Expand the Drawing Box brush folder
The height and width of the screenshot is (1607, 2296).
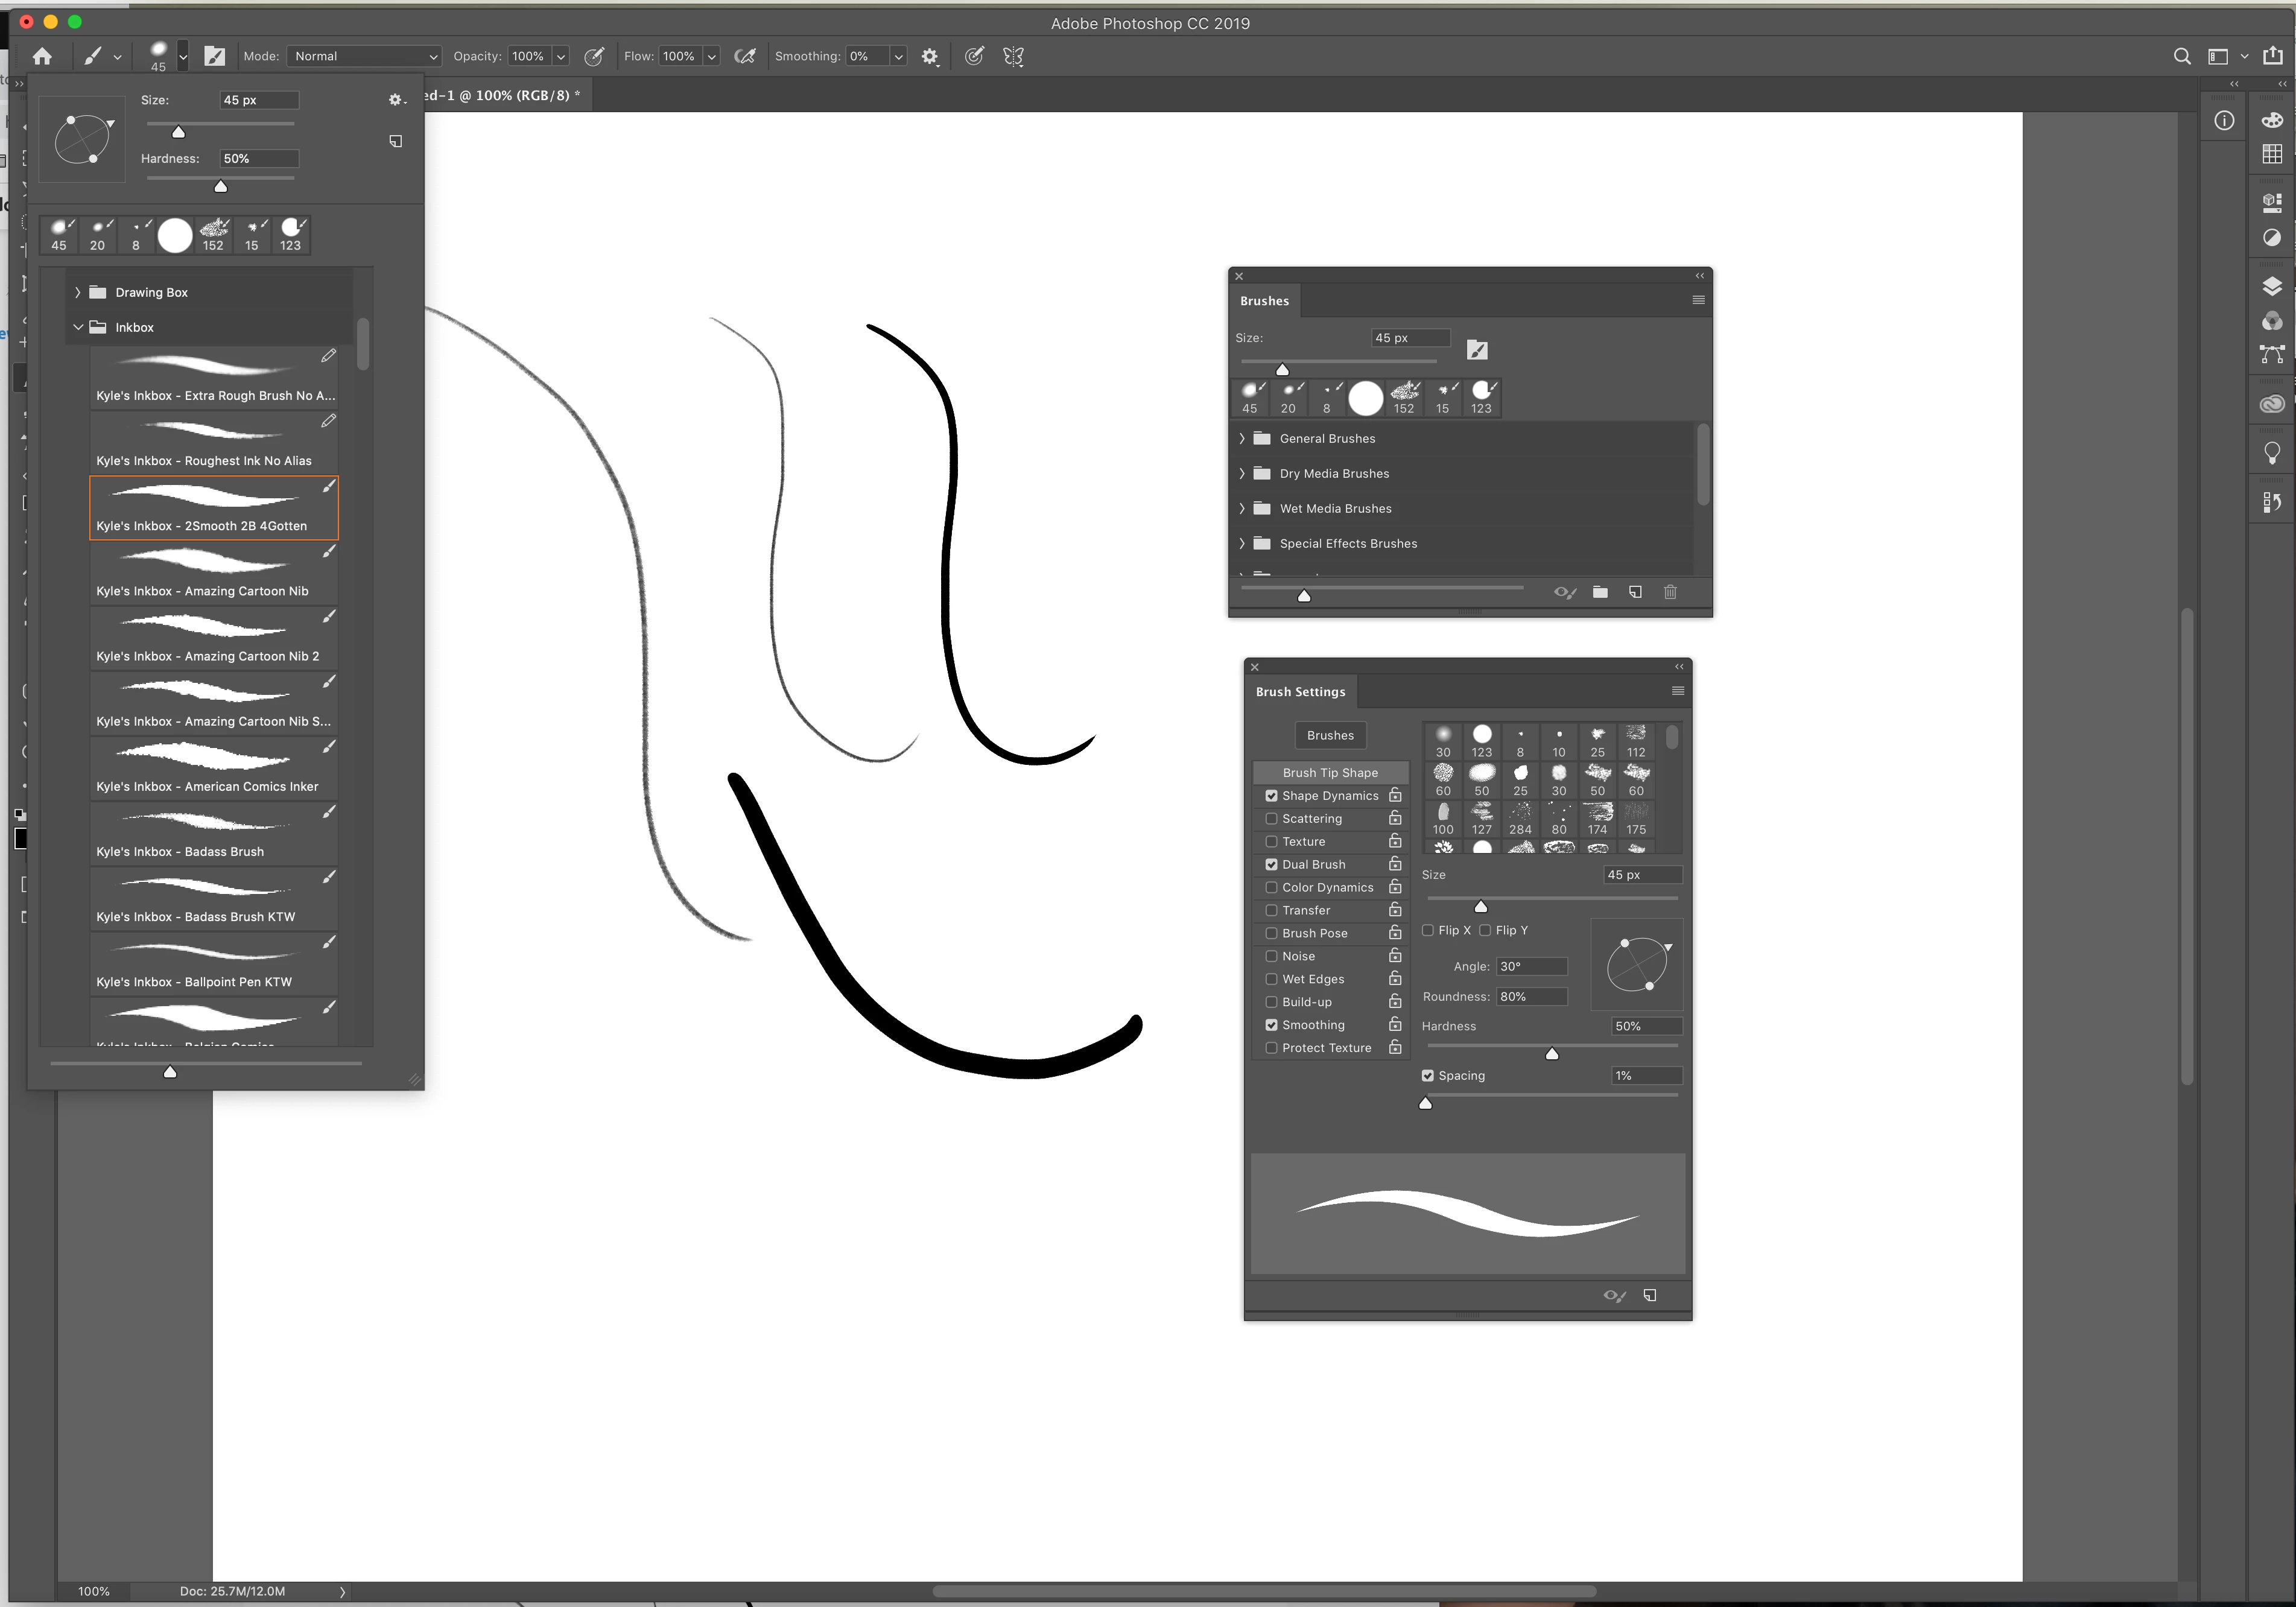pyautogui.click(x=78, y=293)
